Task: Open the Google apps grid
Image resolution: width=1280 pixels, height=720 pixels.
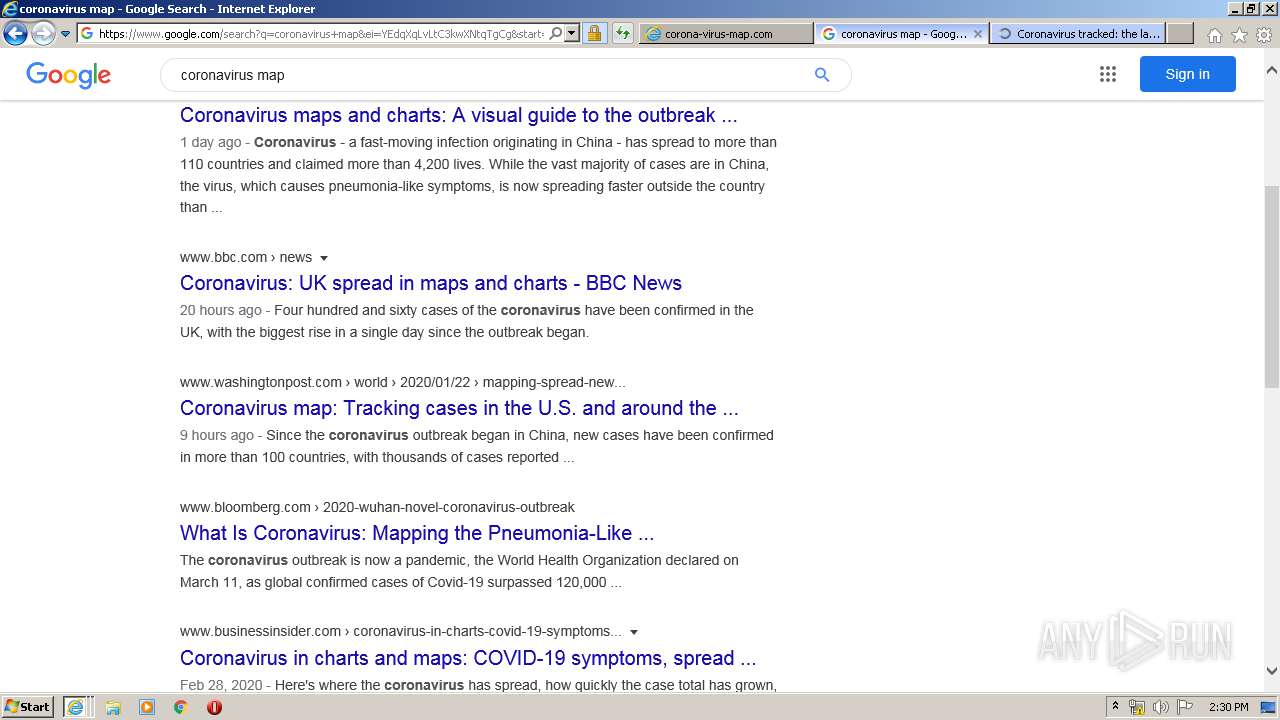Action: click(1107, 74)
